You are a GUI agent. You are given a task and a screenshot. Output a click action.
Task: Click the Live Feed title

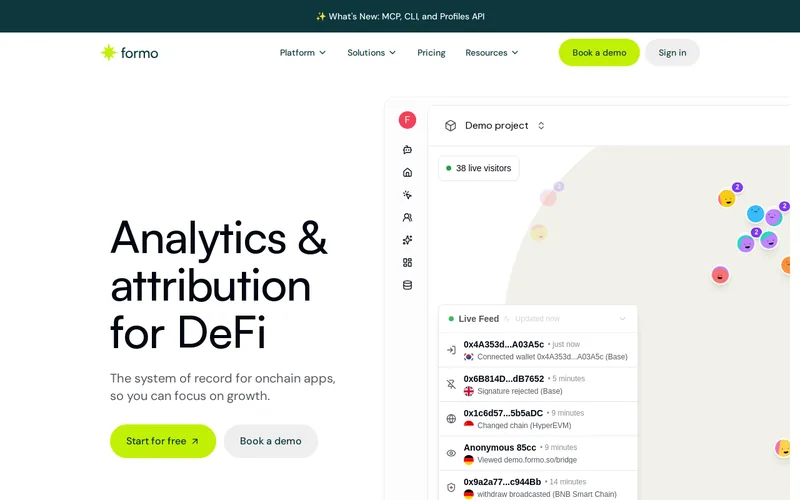tap(479, 319)
